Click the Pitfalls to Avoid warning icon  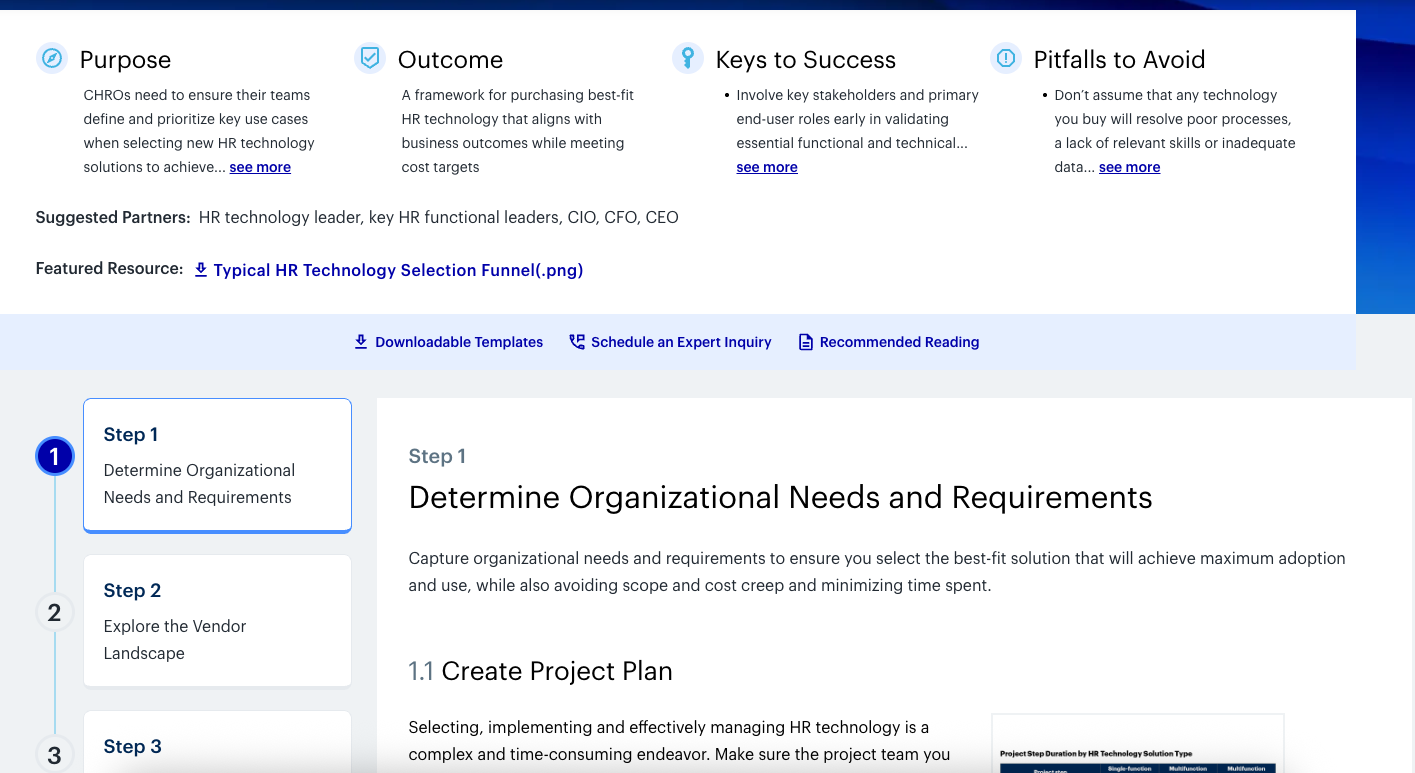[x=1006, y=59]
